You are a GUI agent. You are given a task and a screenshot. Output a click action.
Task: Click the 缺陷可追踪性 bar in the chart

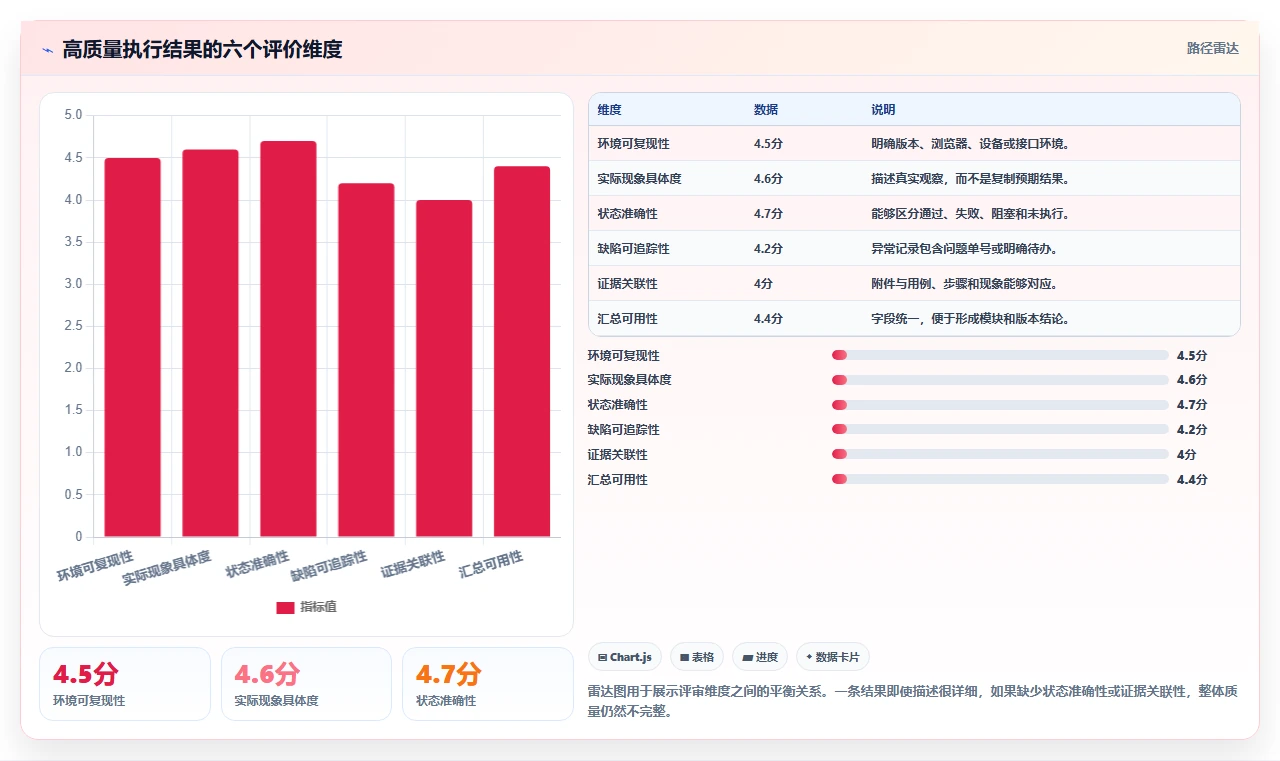point(366,360)
